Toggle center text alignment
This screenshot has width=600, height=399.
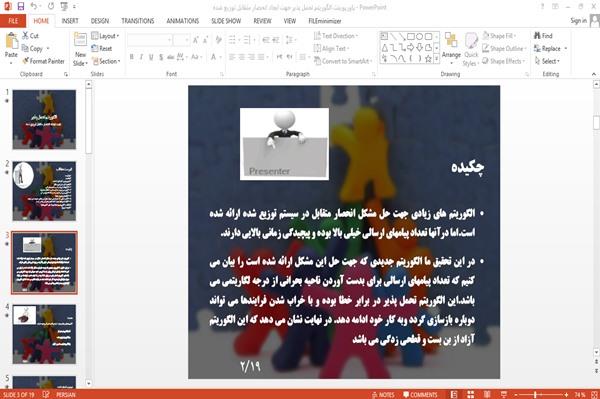tap(241, 57)
